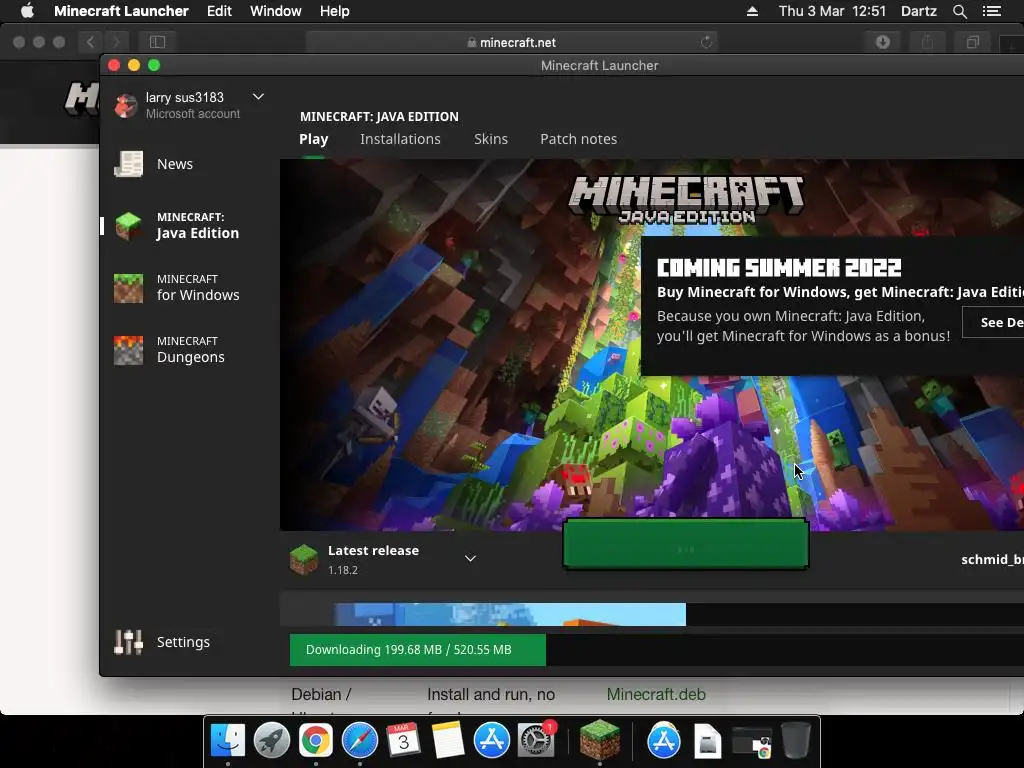Switch to the Patch notes tab
The height and width of the screenshot is (768, 1024).
point(579,139)
